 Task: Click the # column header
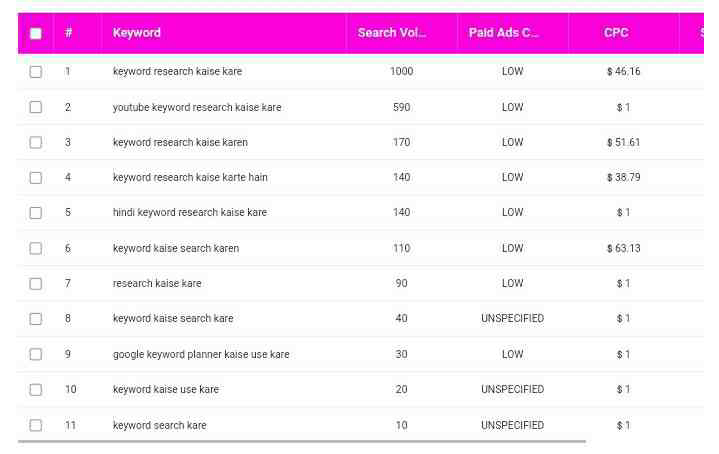tap(68, 33)
